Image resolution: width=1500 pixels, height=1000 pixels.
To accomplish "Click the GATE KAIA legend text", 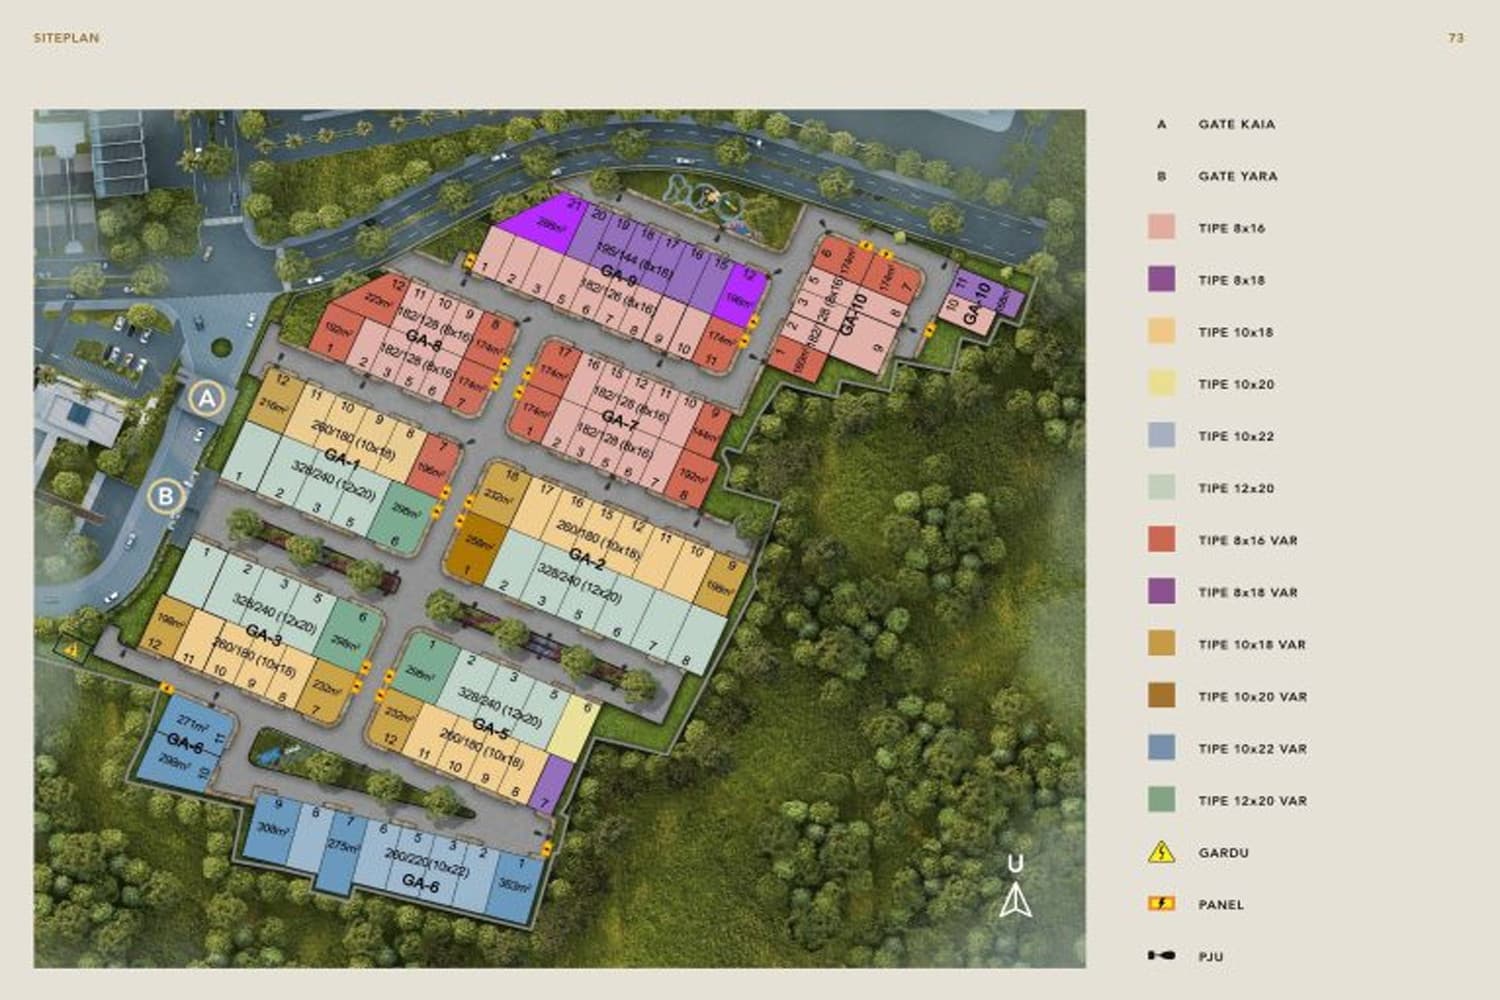I will pos(1240,125).
